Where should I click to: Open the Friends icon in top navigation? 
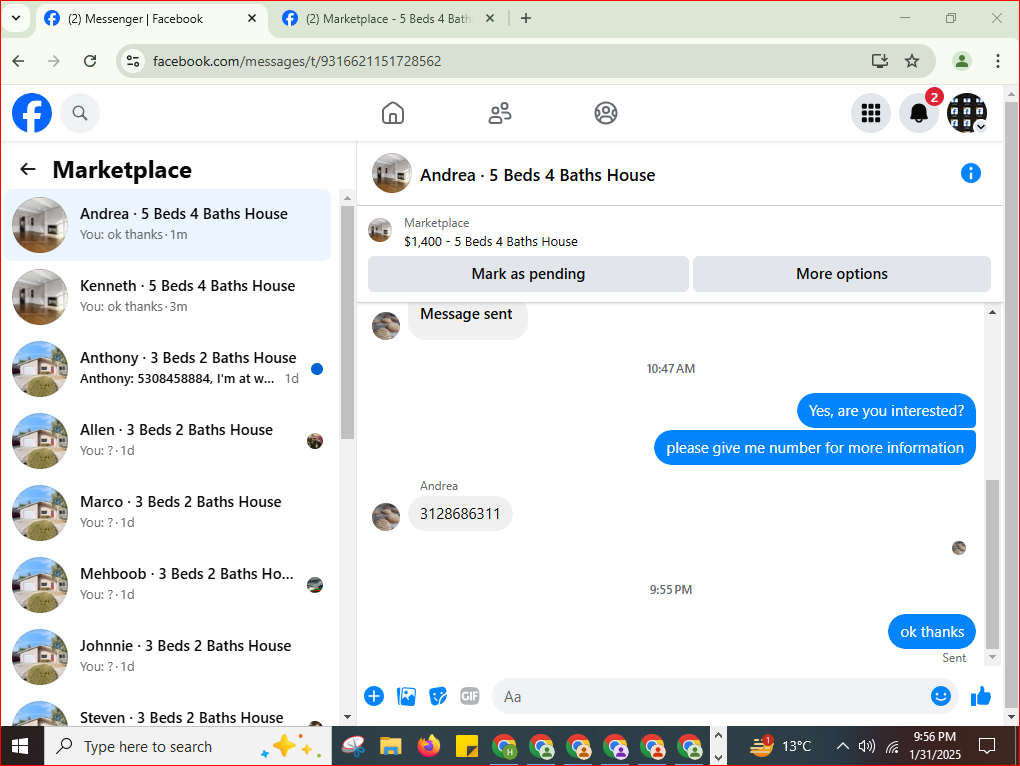[x=500, y=113]
